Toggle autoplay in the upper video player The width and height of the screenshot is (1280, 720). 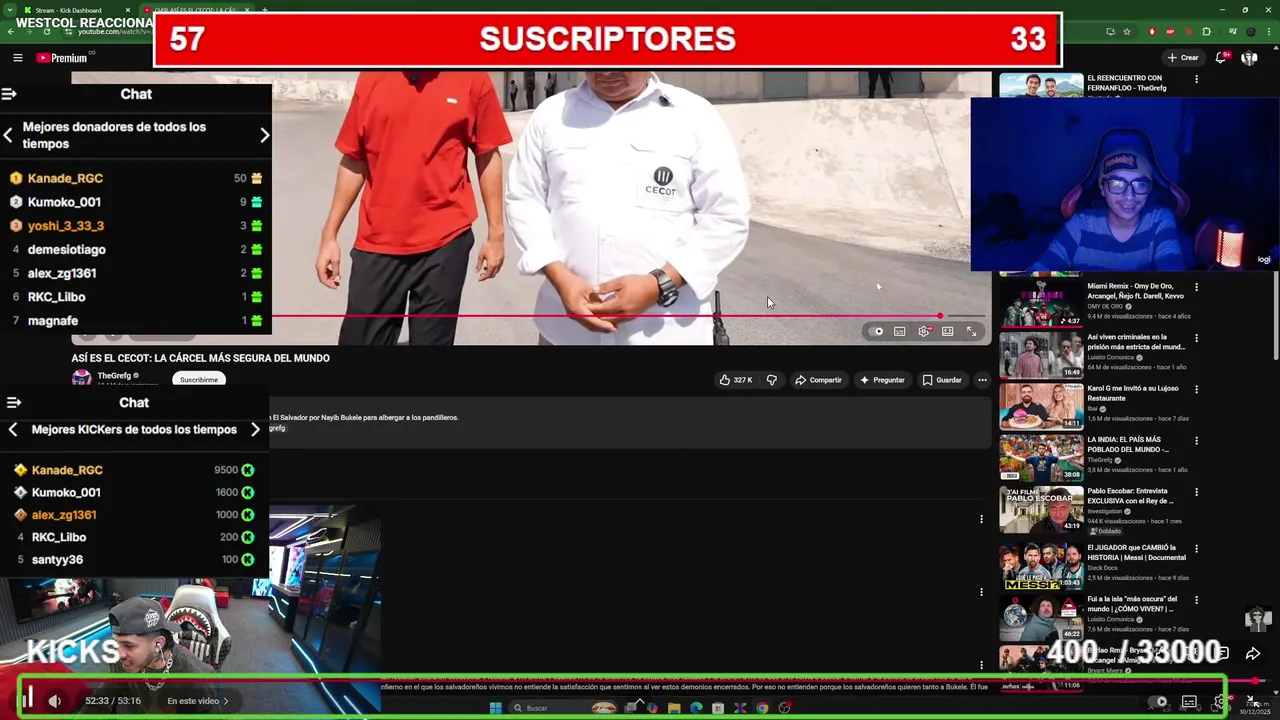click(x=878, y=331)
